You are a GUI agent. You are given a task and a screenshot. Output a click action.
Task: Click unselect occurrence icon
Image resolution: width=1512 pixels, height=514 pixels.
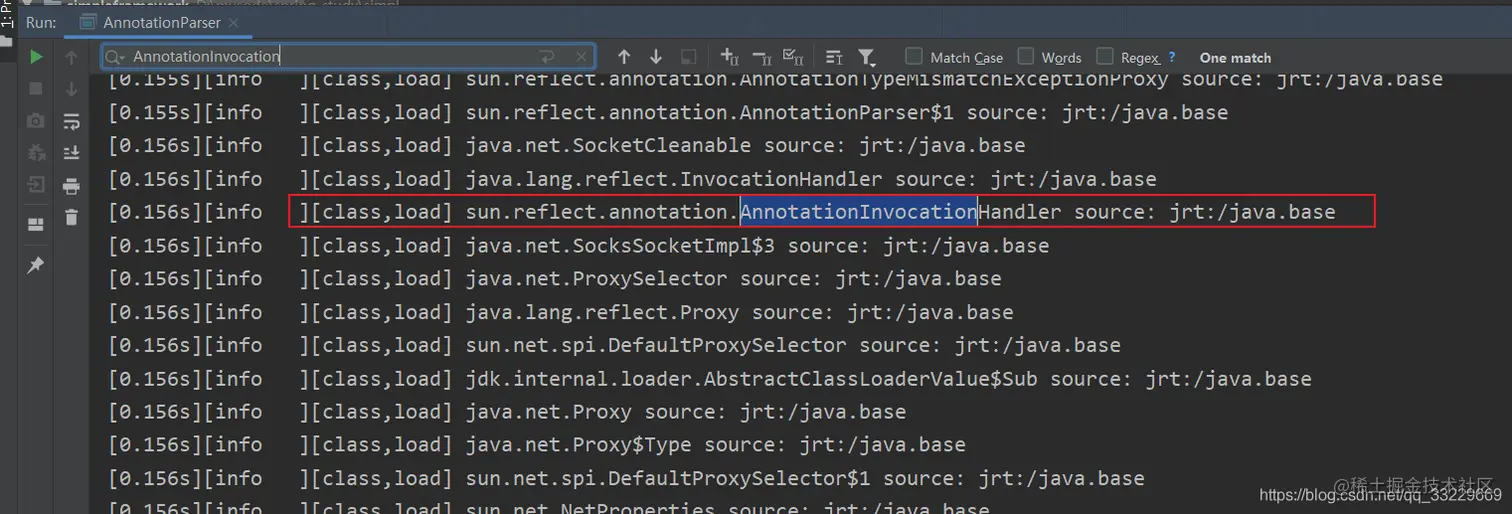762,57
